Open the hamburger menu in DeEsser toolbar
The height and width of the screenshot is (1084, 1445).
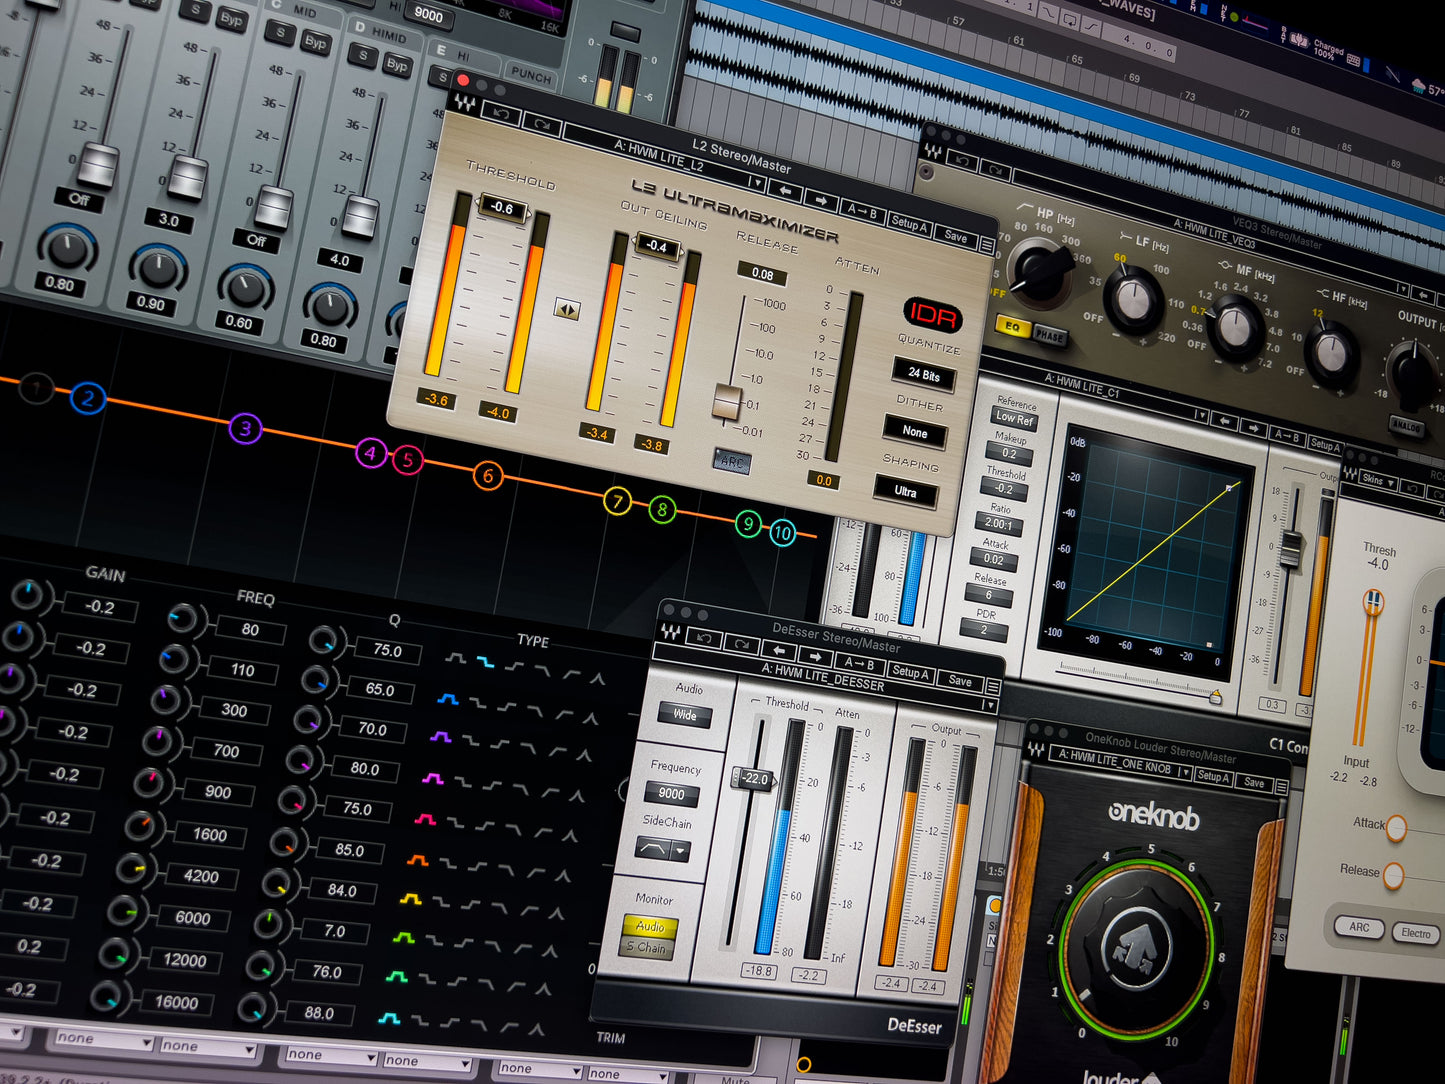[992, 687]
